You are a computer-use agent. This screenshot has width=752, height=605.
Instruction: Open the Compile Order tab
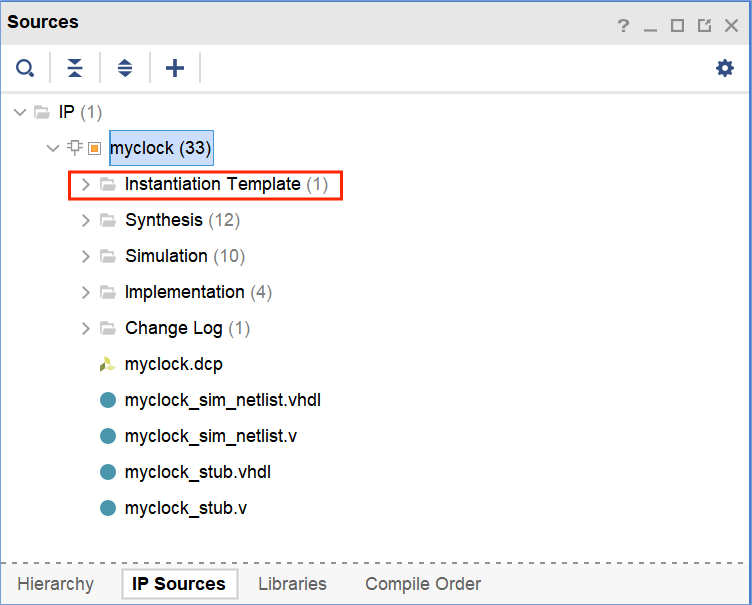pyautogui.click(x=422, y=584)
